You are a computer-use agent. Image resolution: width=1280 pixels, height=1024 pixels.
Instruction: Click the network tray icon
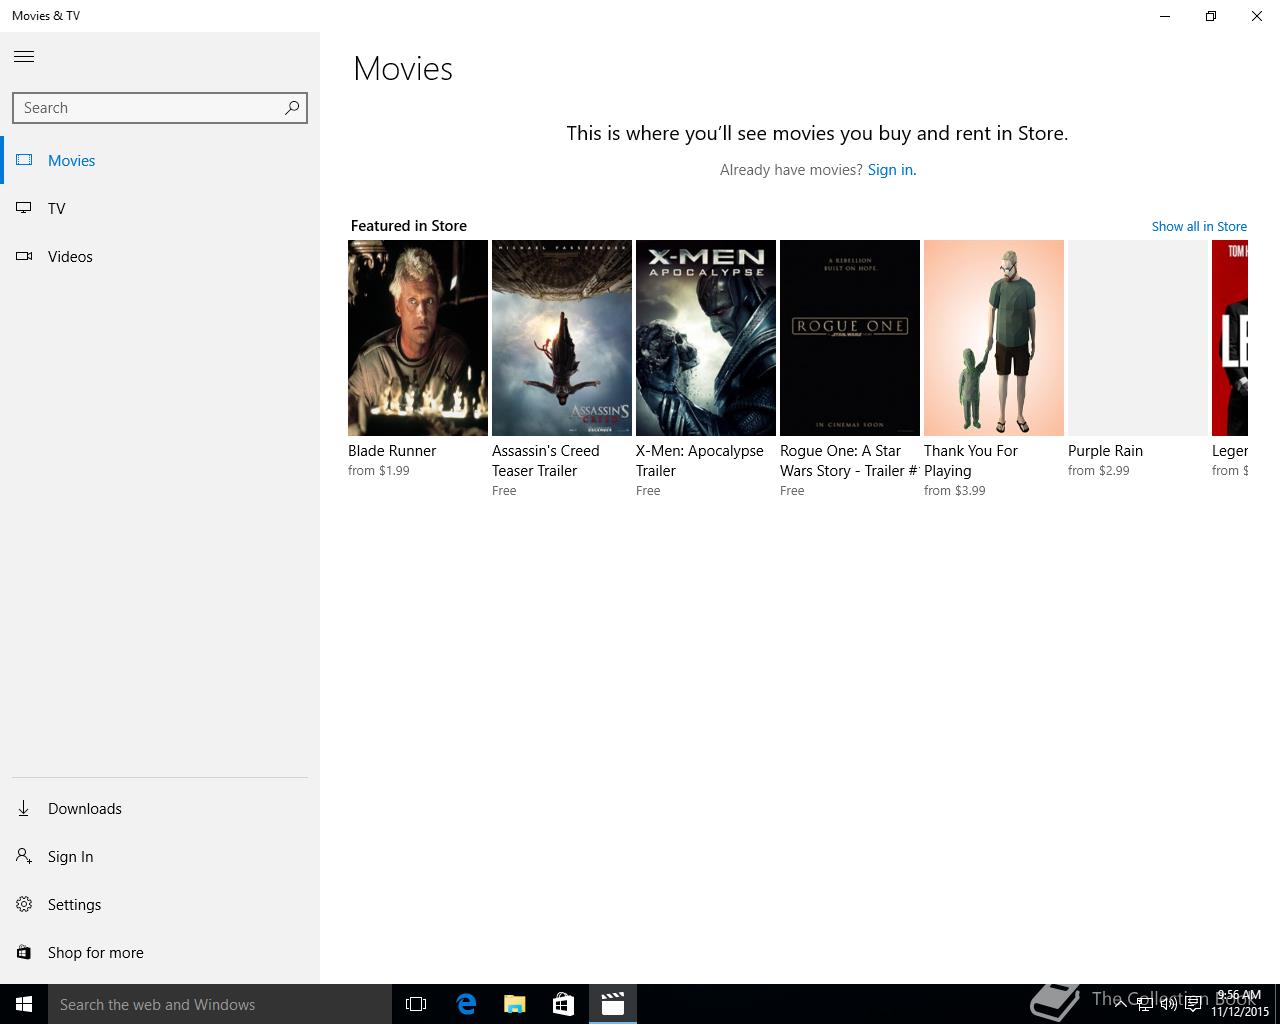[x=1144, y=1004]
